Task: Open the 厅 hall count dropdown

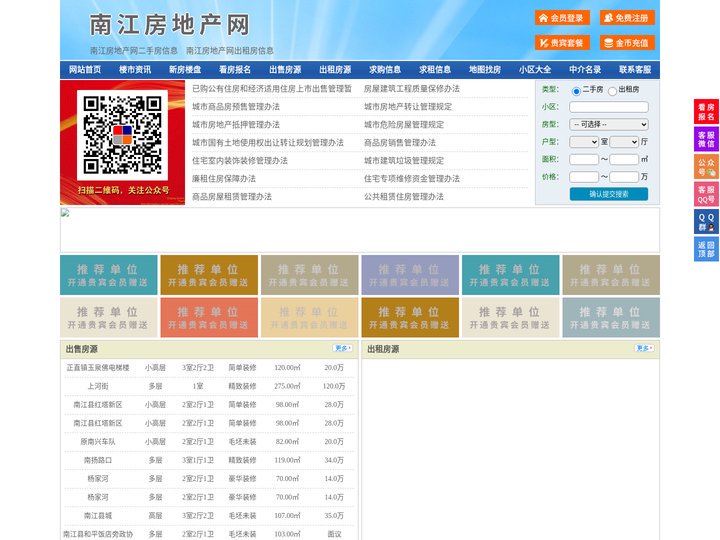Action: click(624, 142)
